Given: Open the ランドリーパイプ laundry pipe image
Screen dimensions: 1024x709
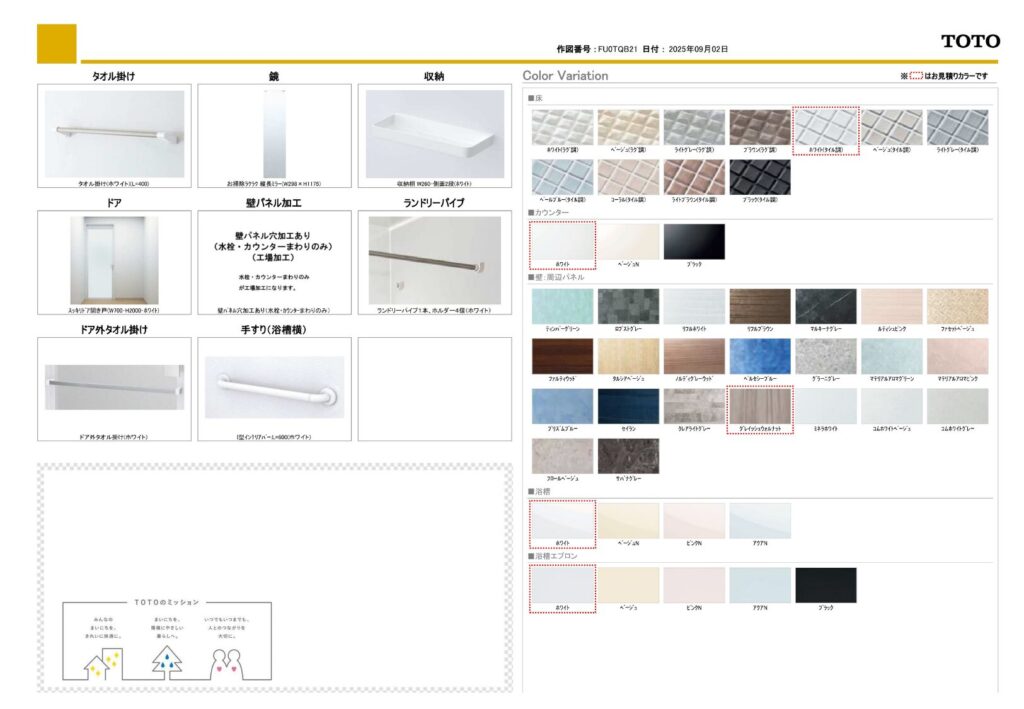Looking at the screenshot, I should [x=434, y=260].
